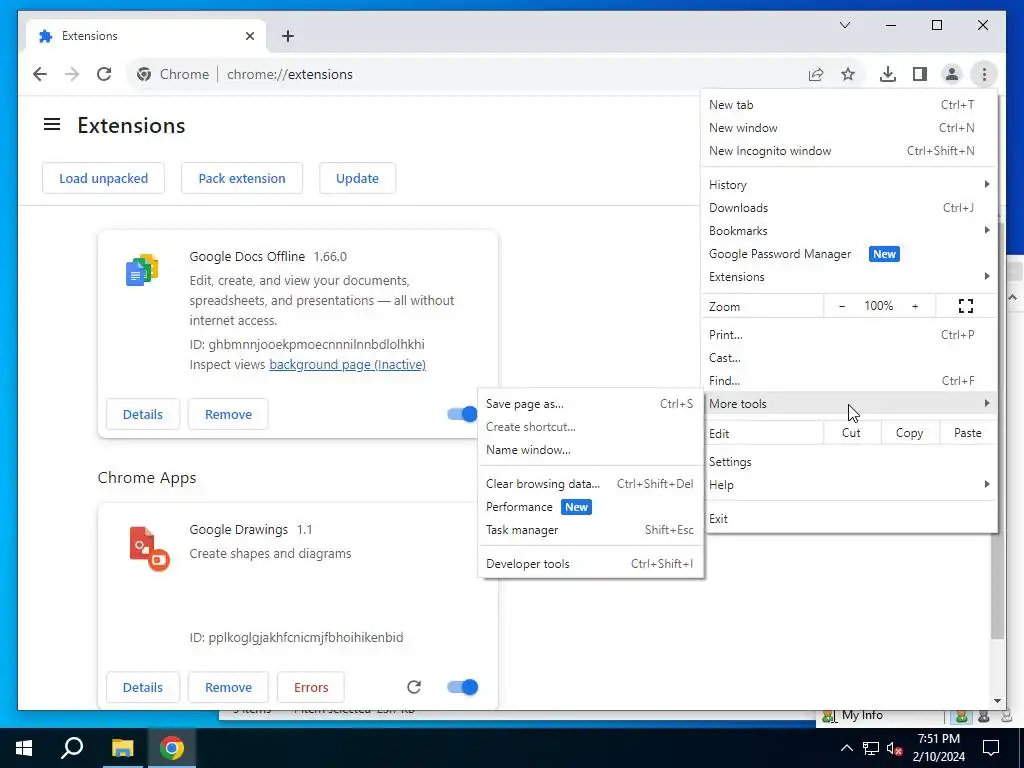Click the share page icon in address bar
This screenshot has width=1024, height=768.
816,74
